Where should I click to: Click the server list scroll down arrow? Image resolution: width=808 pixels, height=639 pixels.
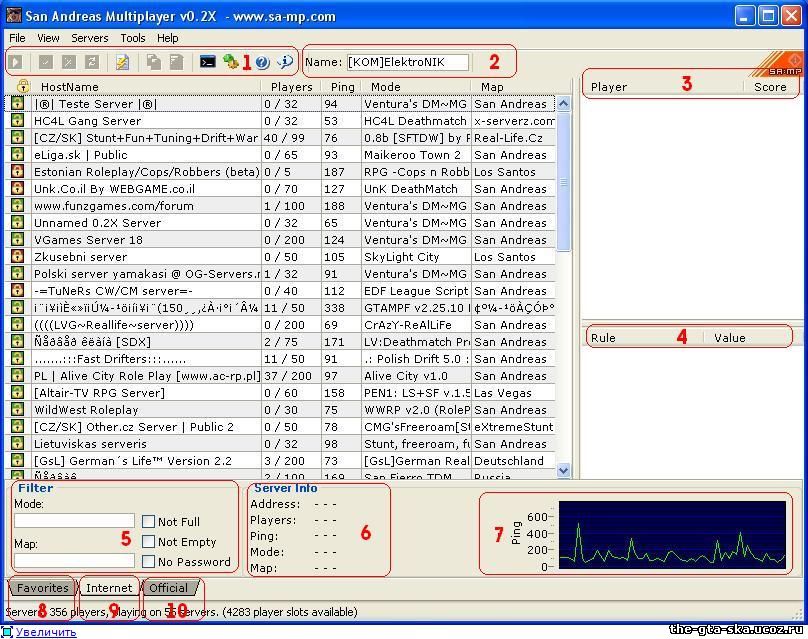pos(564,470)
